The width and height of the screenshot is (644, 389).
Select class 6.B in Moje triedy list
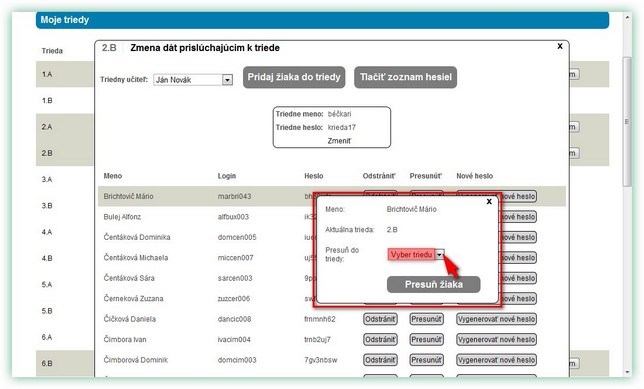click(x=47, y=364)
